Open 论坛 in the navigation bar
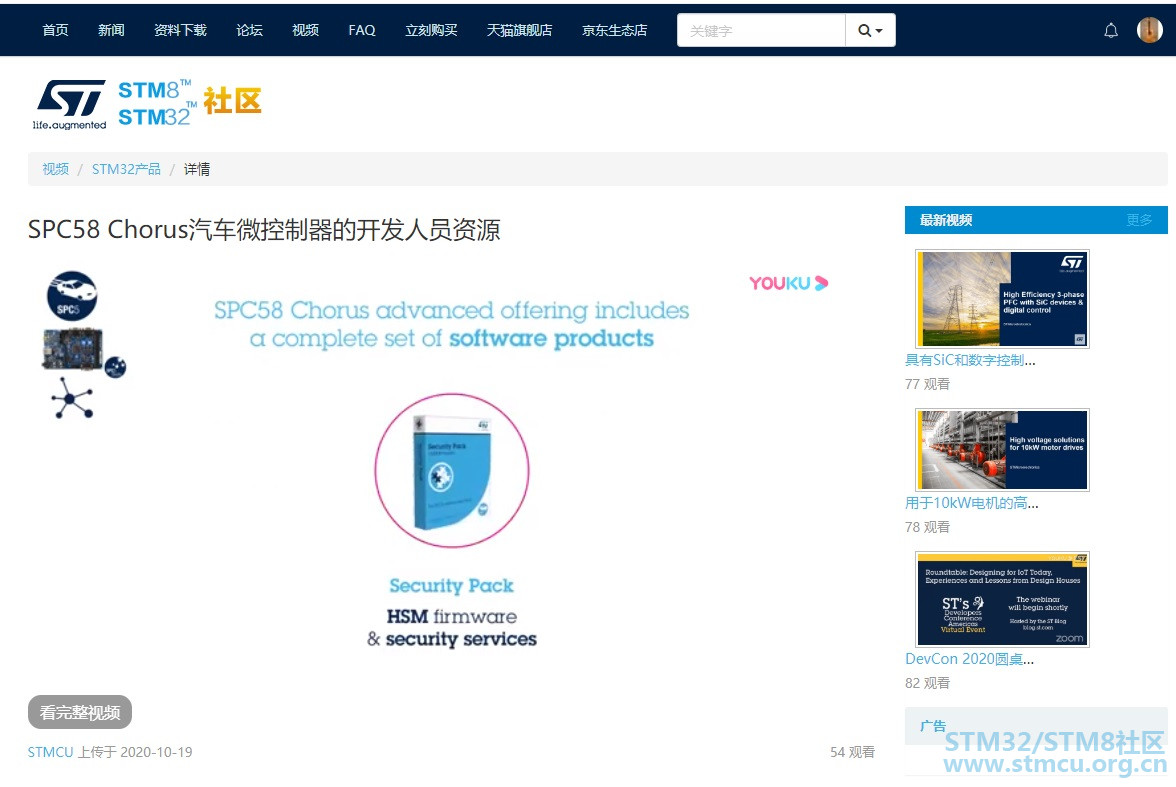This screenshot has width=1176, height=787. click(x=249, y=30)
